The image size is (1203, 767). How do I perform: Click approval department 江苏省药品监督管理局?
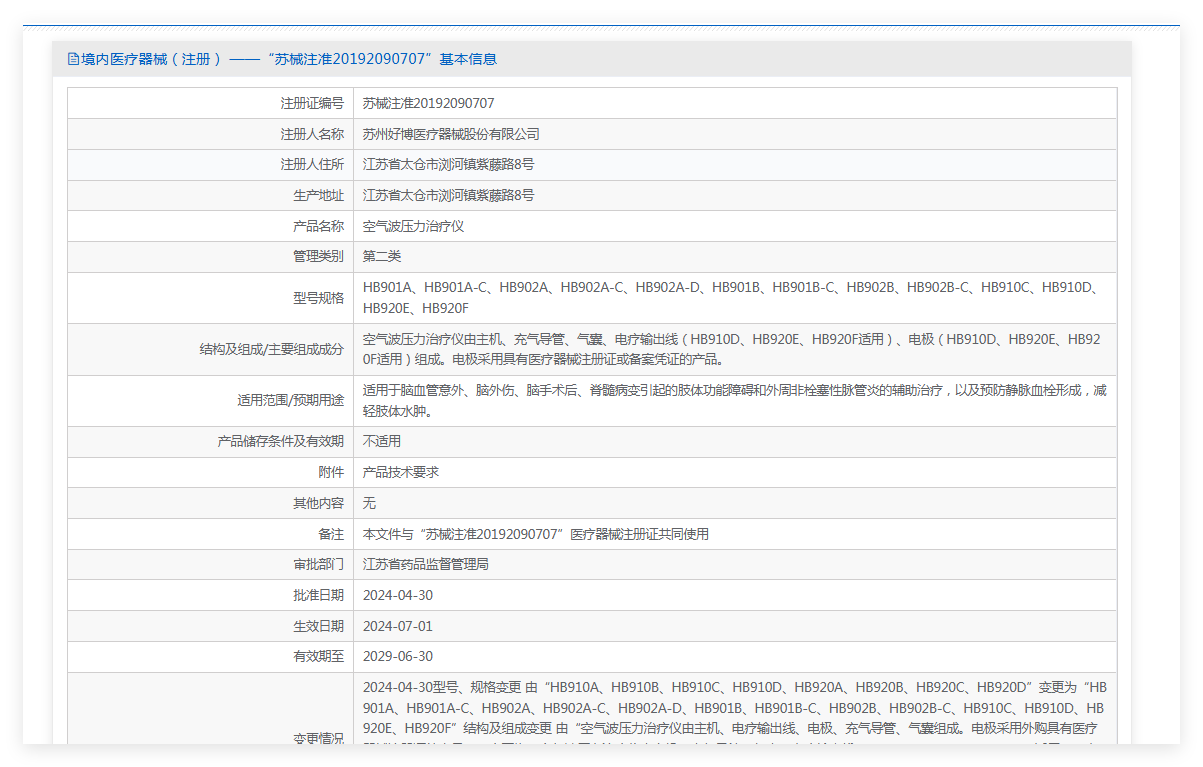[x=426, y=564]
